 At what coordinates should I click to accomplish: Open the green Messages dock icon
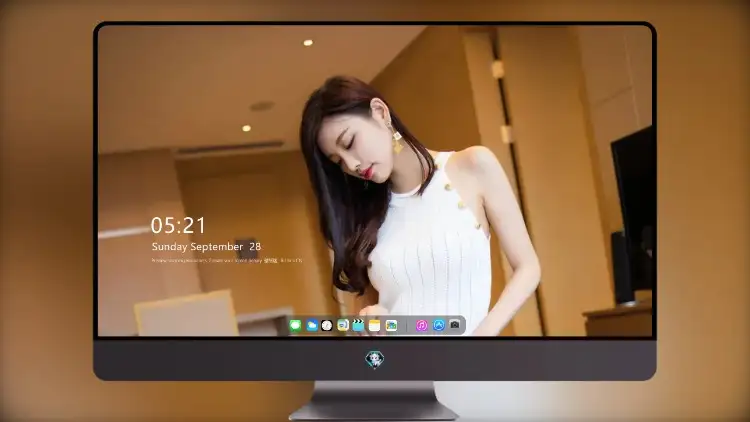coord(296,325)
